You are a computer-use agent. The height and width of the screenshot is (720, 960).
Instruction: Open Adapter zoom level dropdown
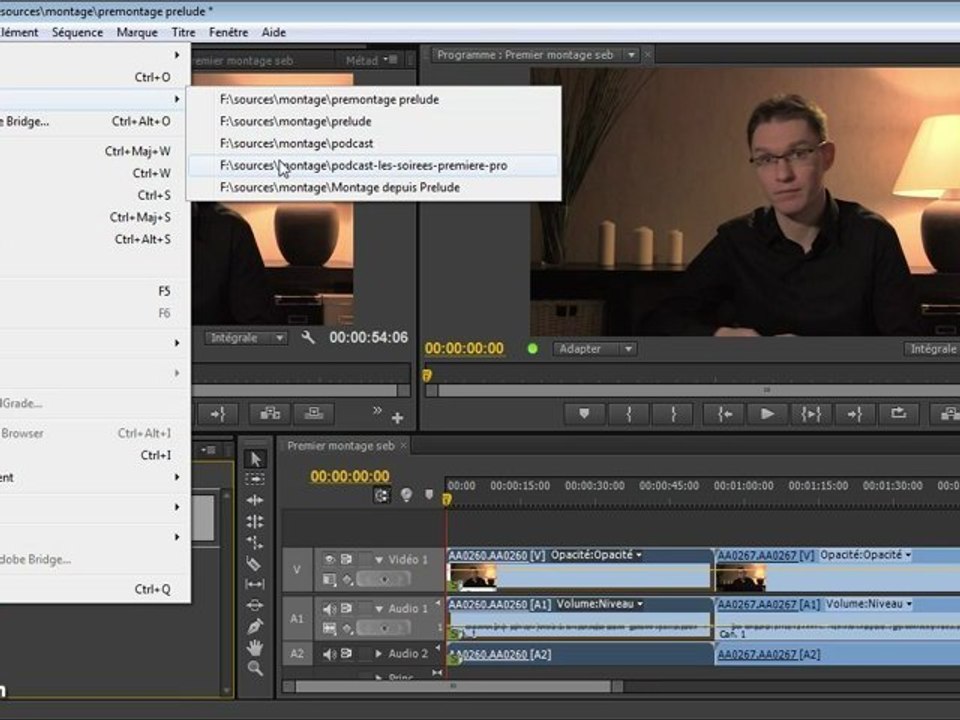[x=595, y=349]
